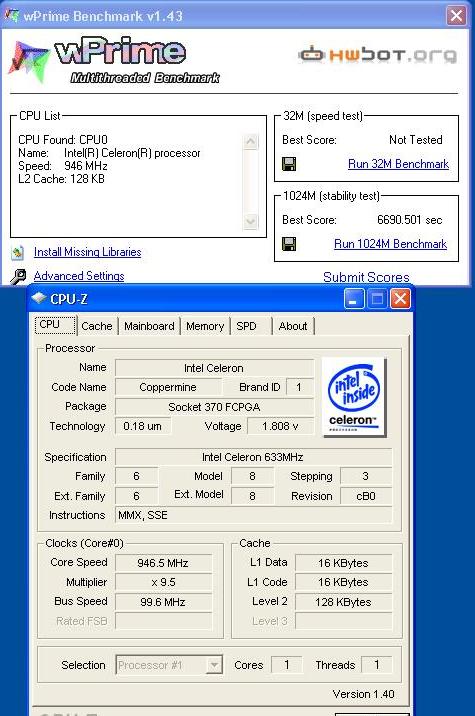
Task: Click the wPrime title bar icon
Action: coord(11,16)
